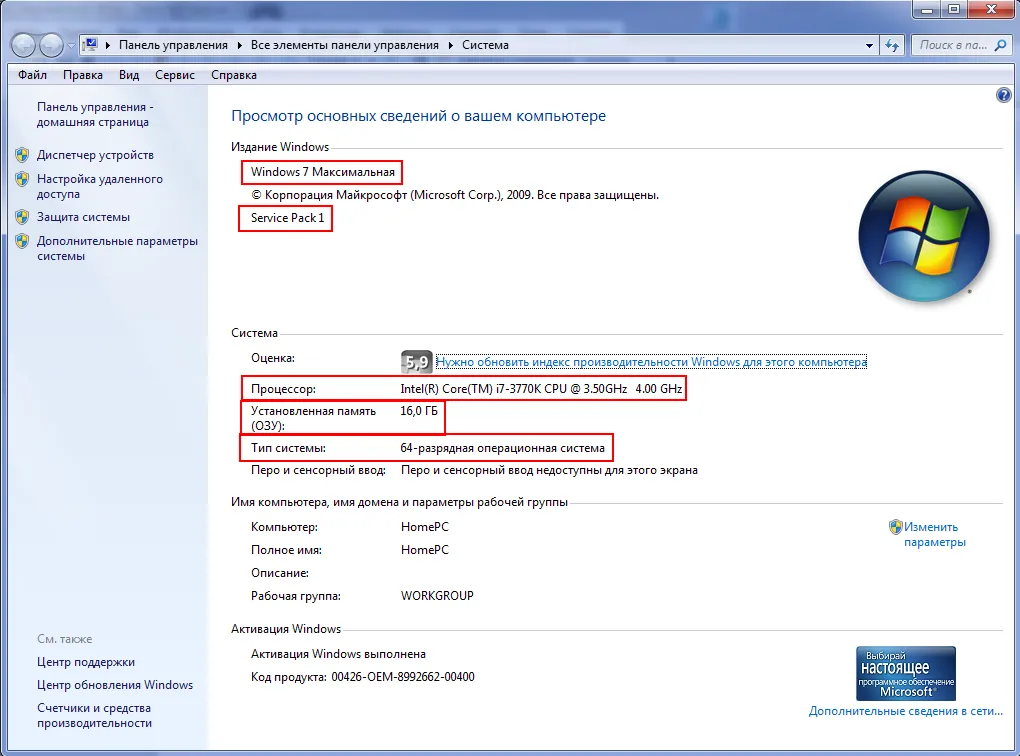Viewport: 1020px width, 756px height.
Task: Click the computer icon in address bar
Action: point(90,45)
